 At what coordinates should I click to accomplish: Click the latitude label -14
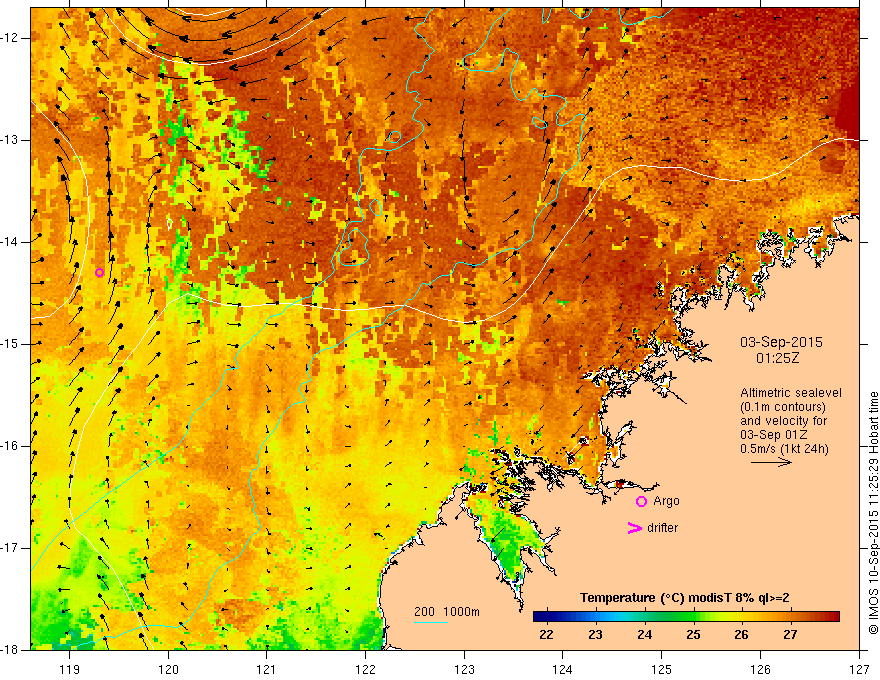click(x=11, y=242)
